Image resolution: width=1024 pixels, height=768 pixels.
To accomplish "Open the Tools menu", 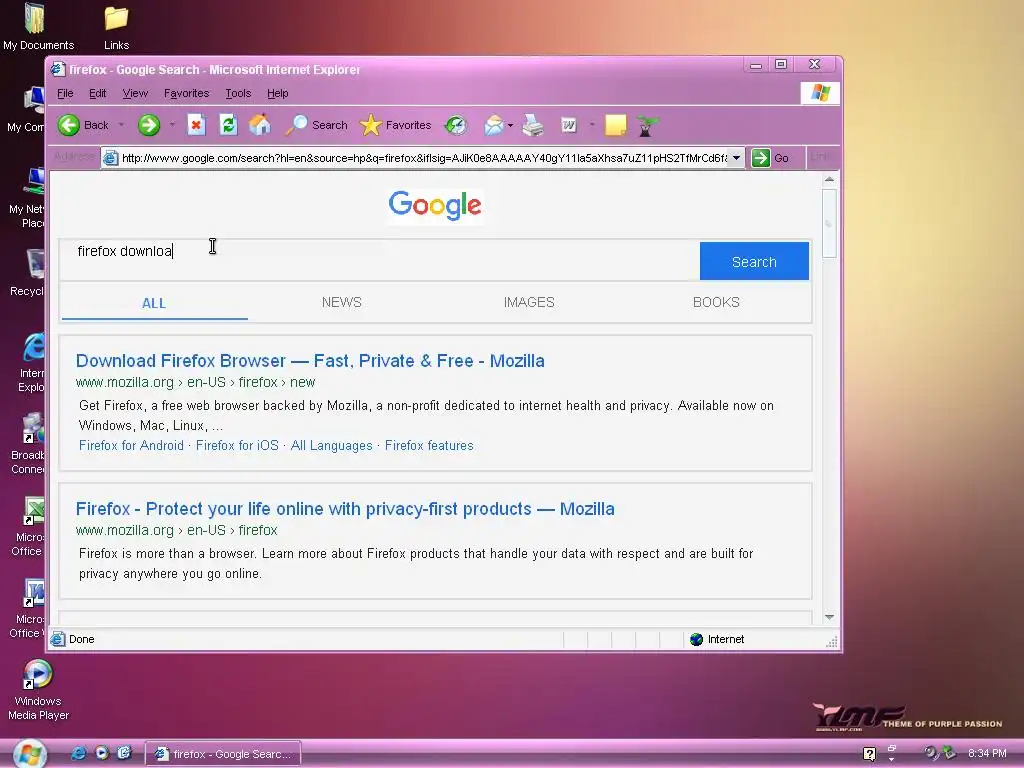I will pyautogui.click(x=238, y=93).
